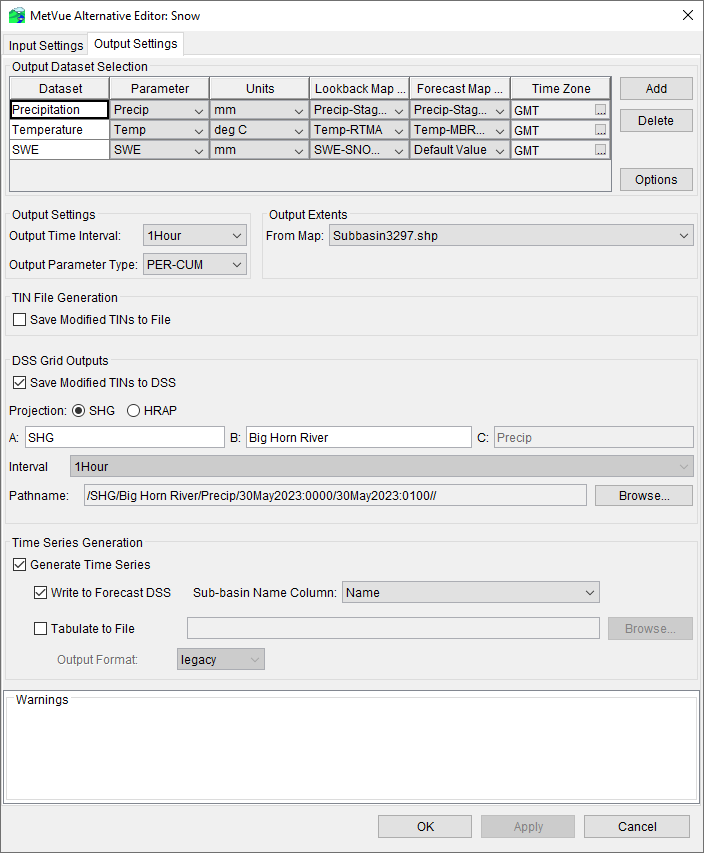Viewport: 704px width, 853px height.
Task: Open time zone picker for Precipitation row
Action: pos(600,110)
